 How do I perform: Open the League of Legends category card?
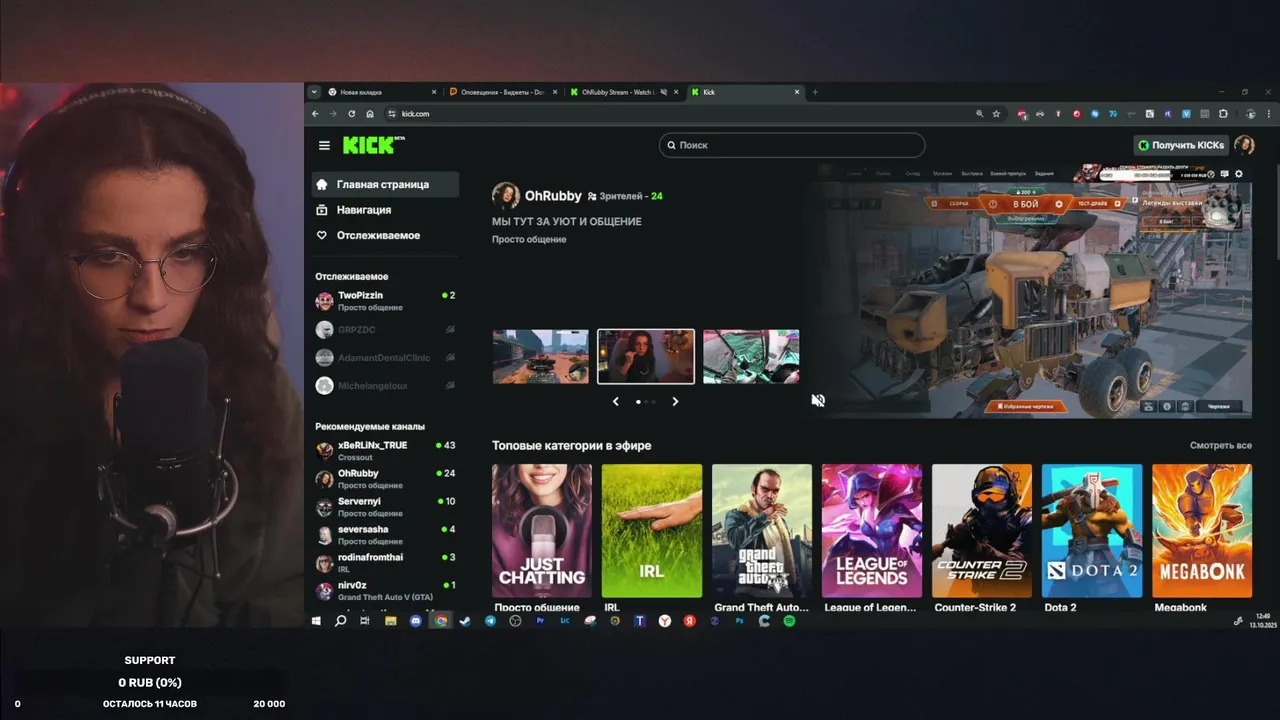pyautogui.click(x=872, y=531)
